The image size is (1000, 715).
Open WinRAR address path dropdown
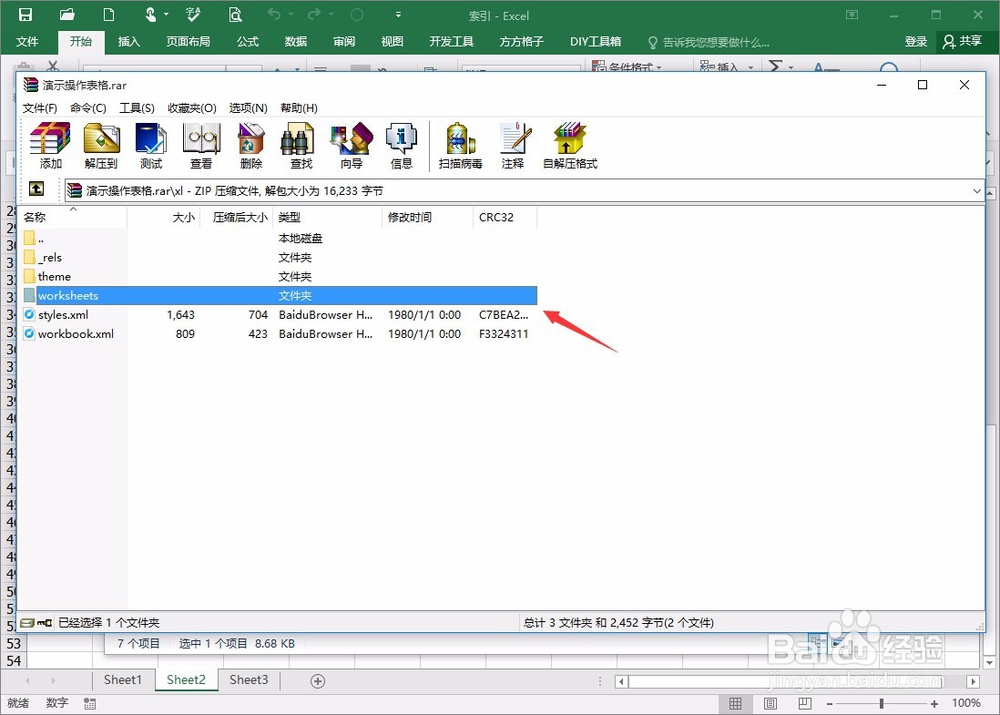click(x=976, y=191)
